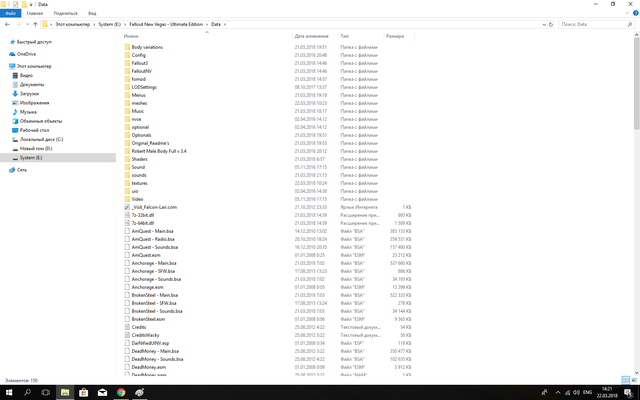Sort by Тип column header
640x400 pixels.
(x=344, y=36)
